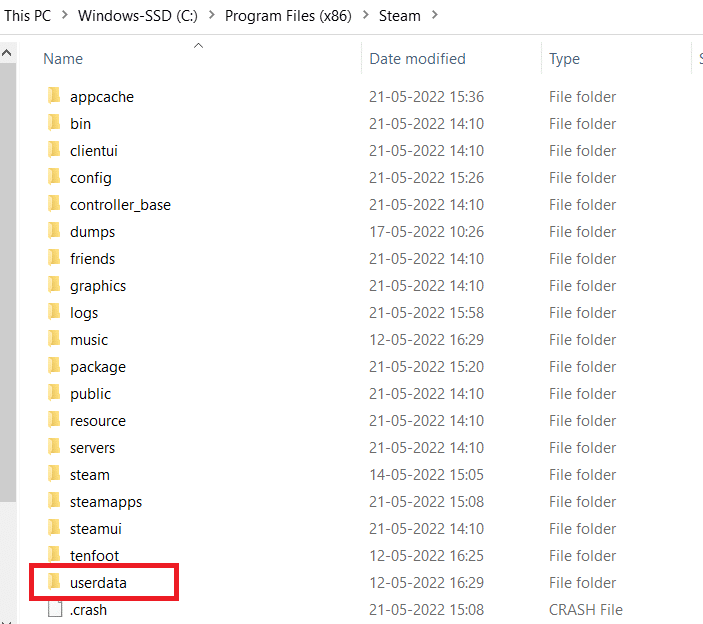
Task: Select the bin folder name
Action: tap(80, 124)
